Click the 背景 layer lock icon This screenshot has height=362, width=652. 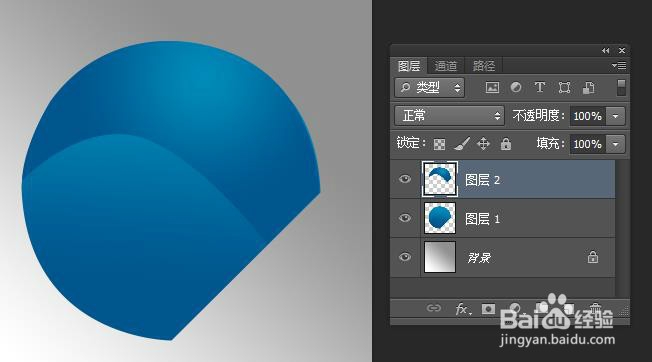tap(593, 257)
